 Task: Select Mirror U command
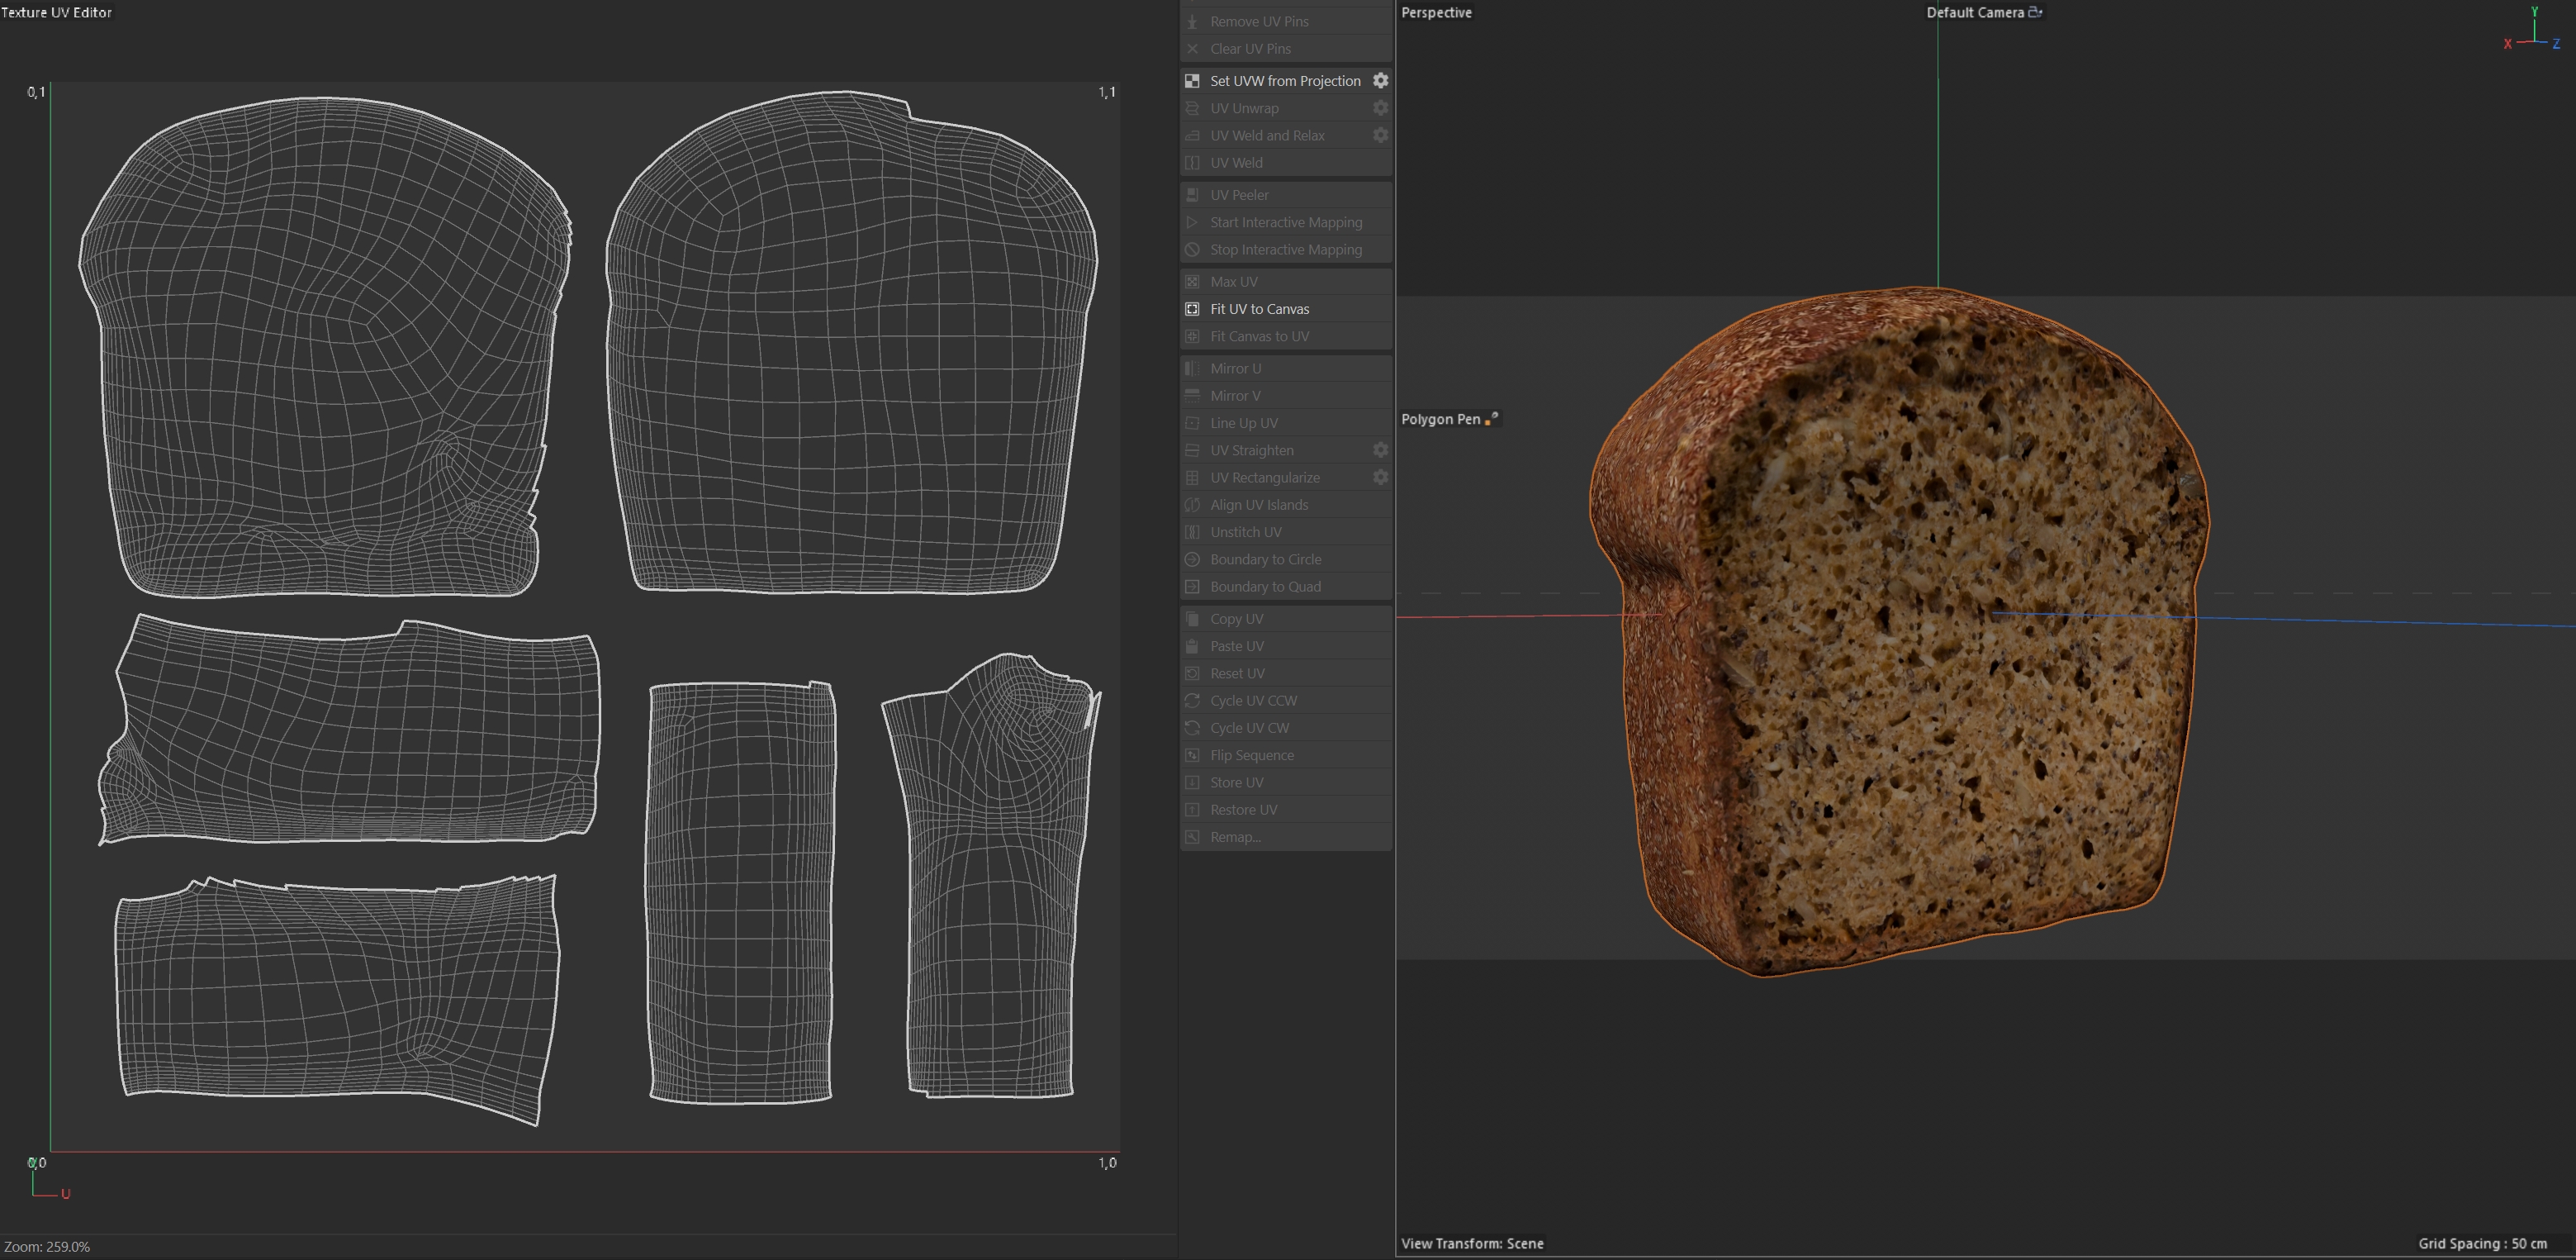click(x=1235, y=368)
